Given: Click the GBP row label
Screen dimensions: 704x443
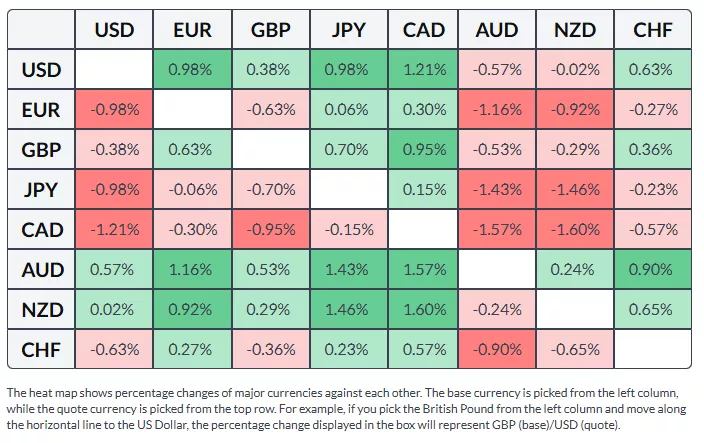Looking at the screenshot, I should tap(42, 150).
